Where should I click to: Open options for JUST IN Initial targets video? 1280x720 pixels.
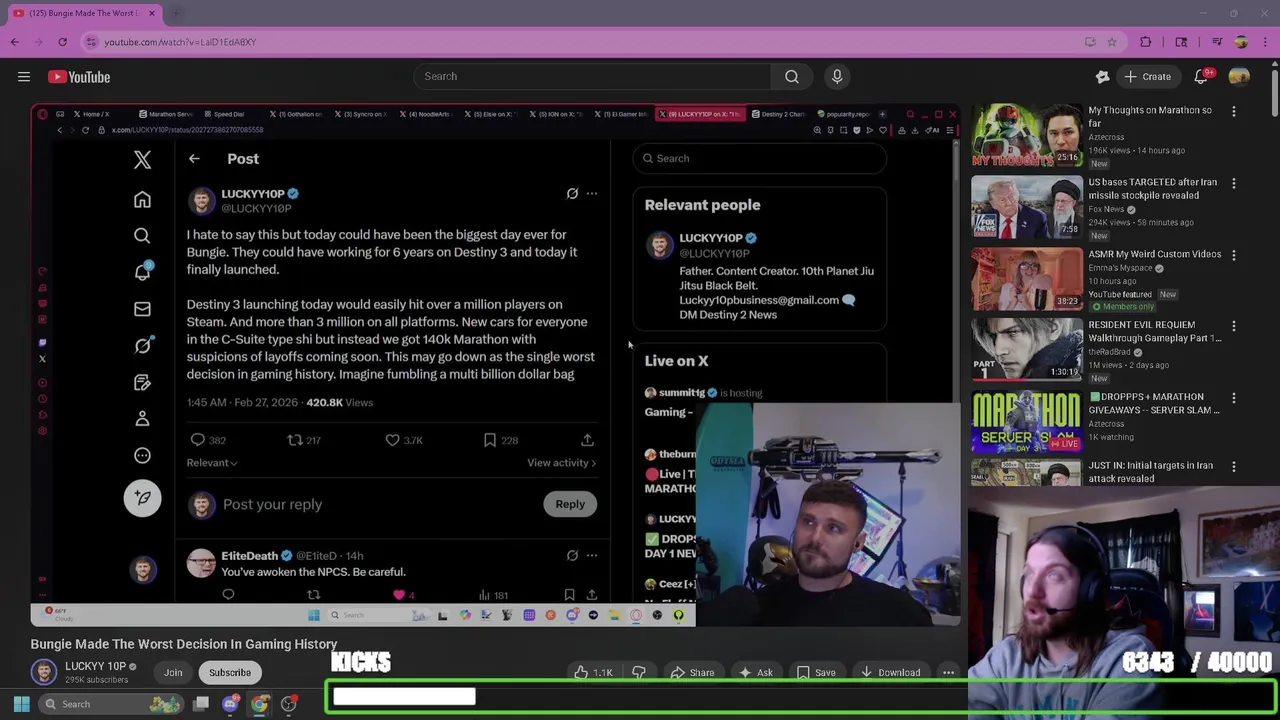(x=1233, y=467)
